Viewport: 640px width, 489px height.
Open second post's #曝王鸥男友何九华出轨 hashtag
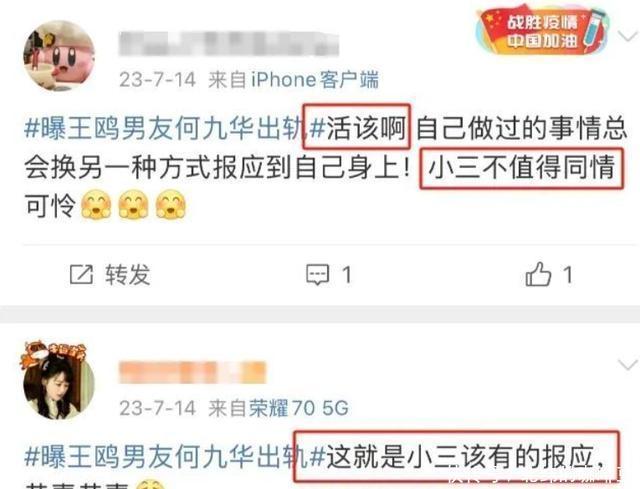click(x=164, y=456)
